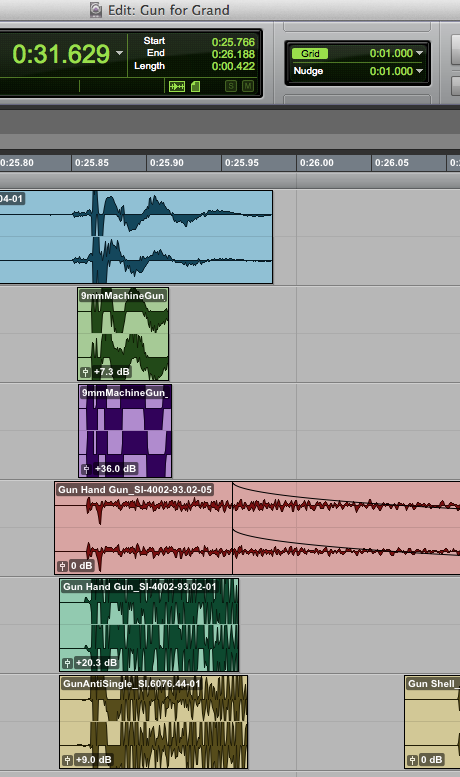Viewport: 460px width, 777px height.
Task: Click the clip gain fader icon beside +9.0 dB
Action: (68, 760)
